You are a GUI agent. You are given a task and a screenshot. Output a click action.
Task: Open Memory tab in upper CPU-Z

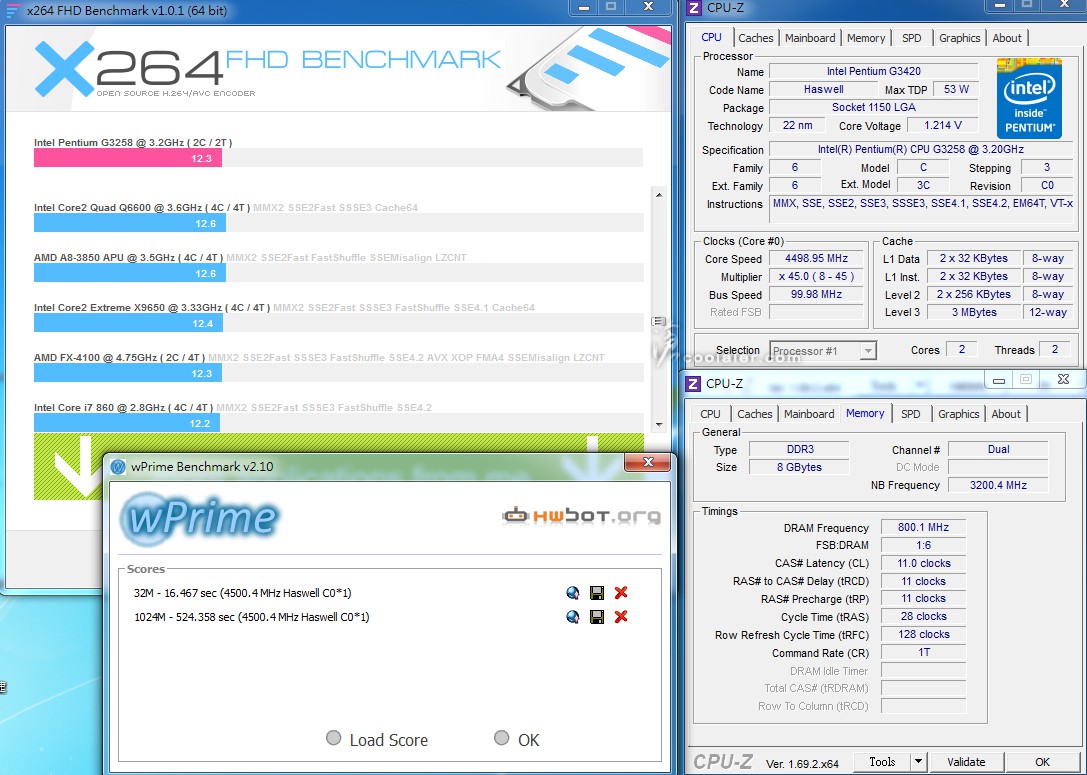click(866, 38)
